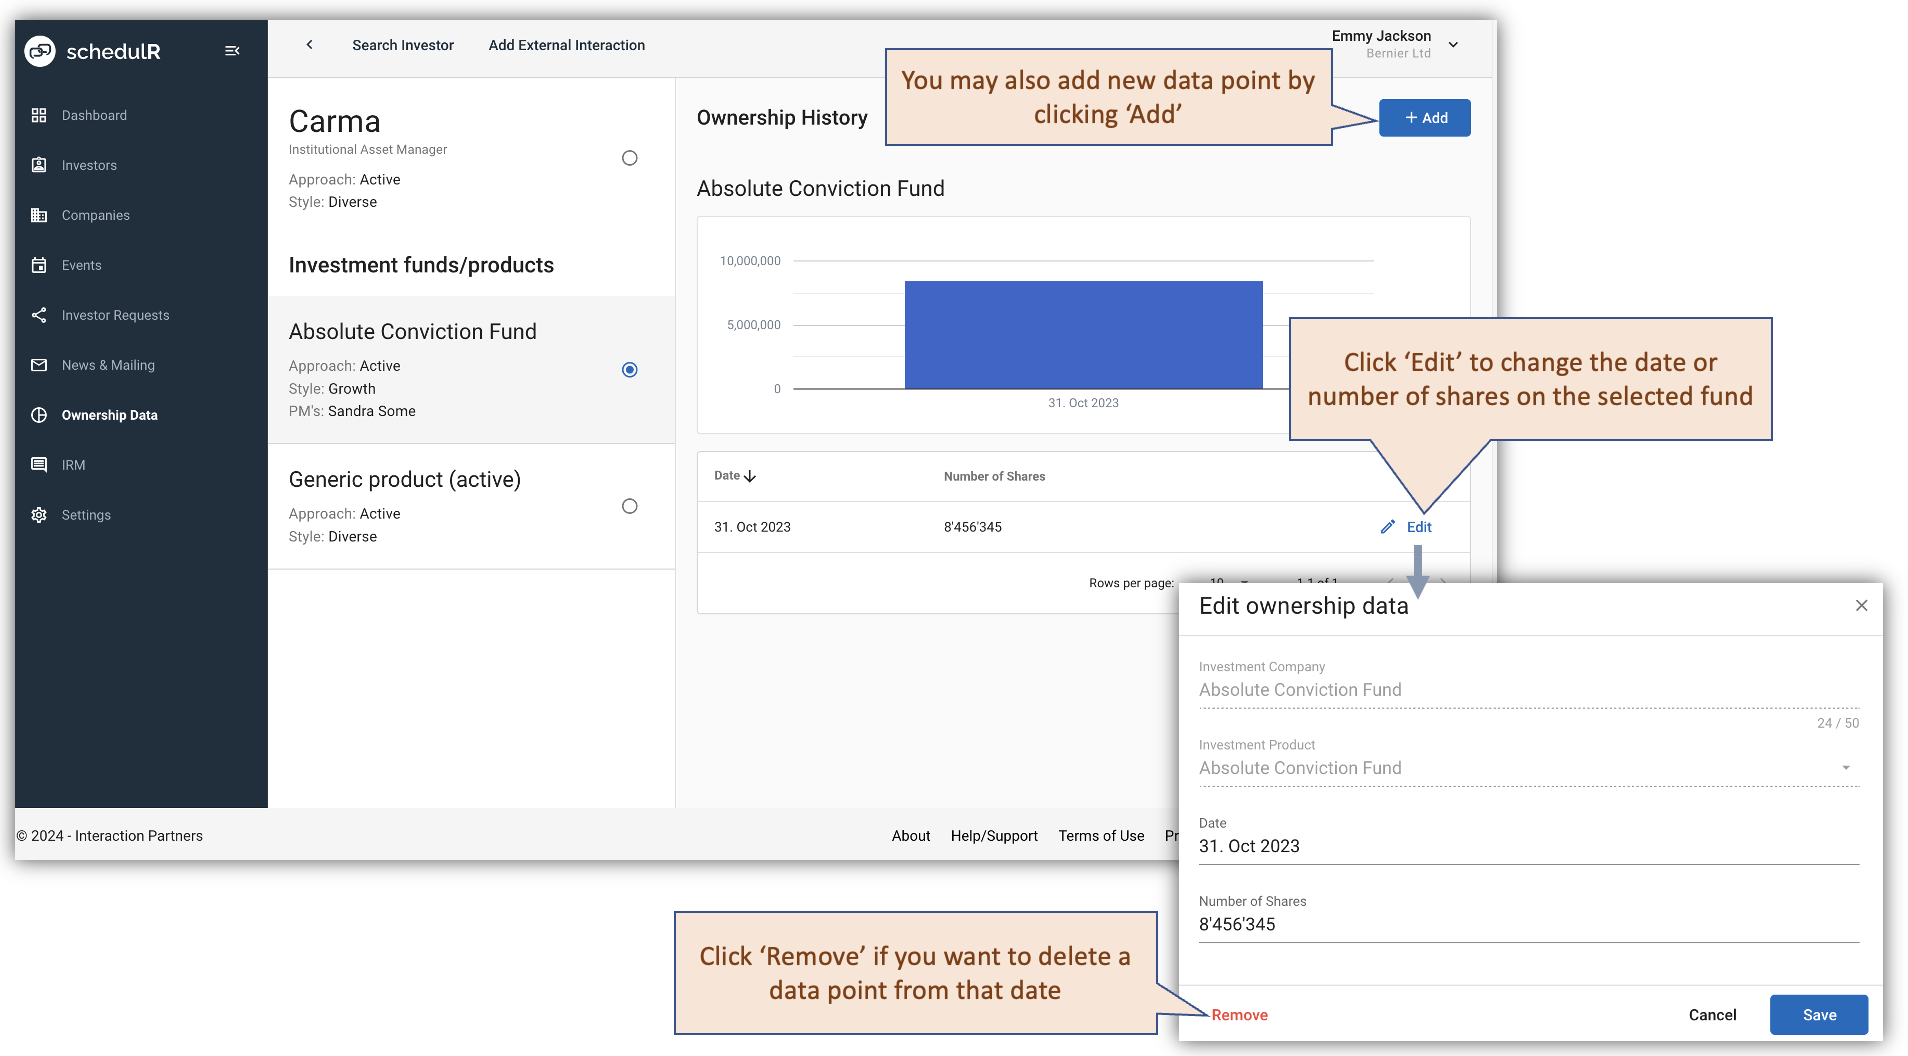Switch to the Add External Interaction tab
This screenshot has height=1056, width=1908.
coord(566,45)
